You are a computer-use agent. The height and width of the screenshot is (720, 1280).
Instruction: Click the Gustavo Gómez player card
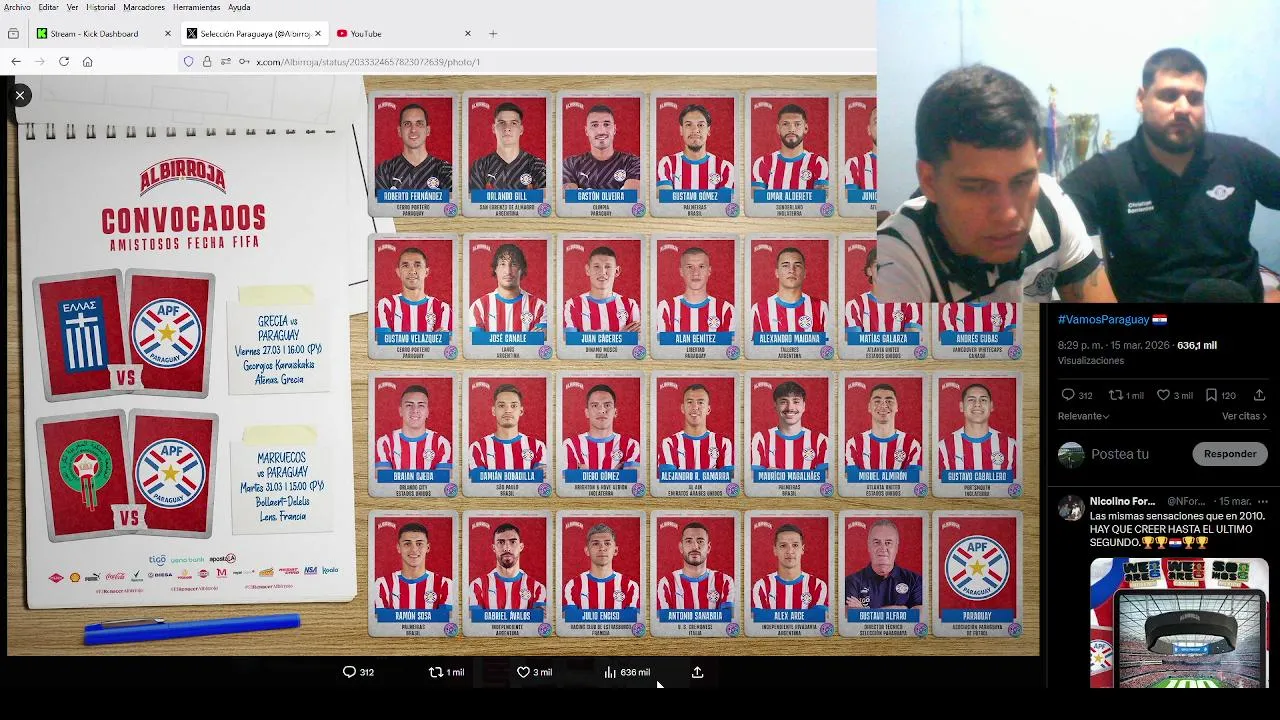tap(695, 155)
